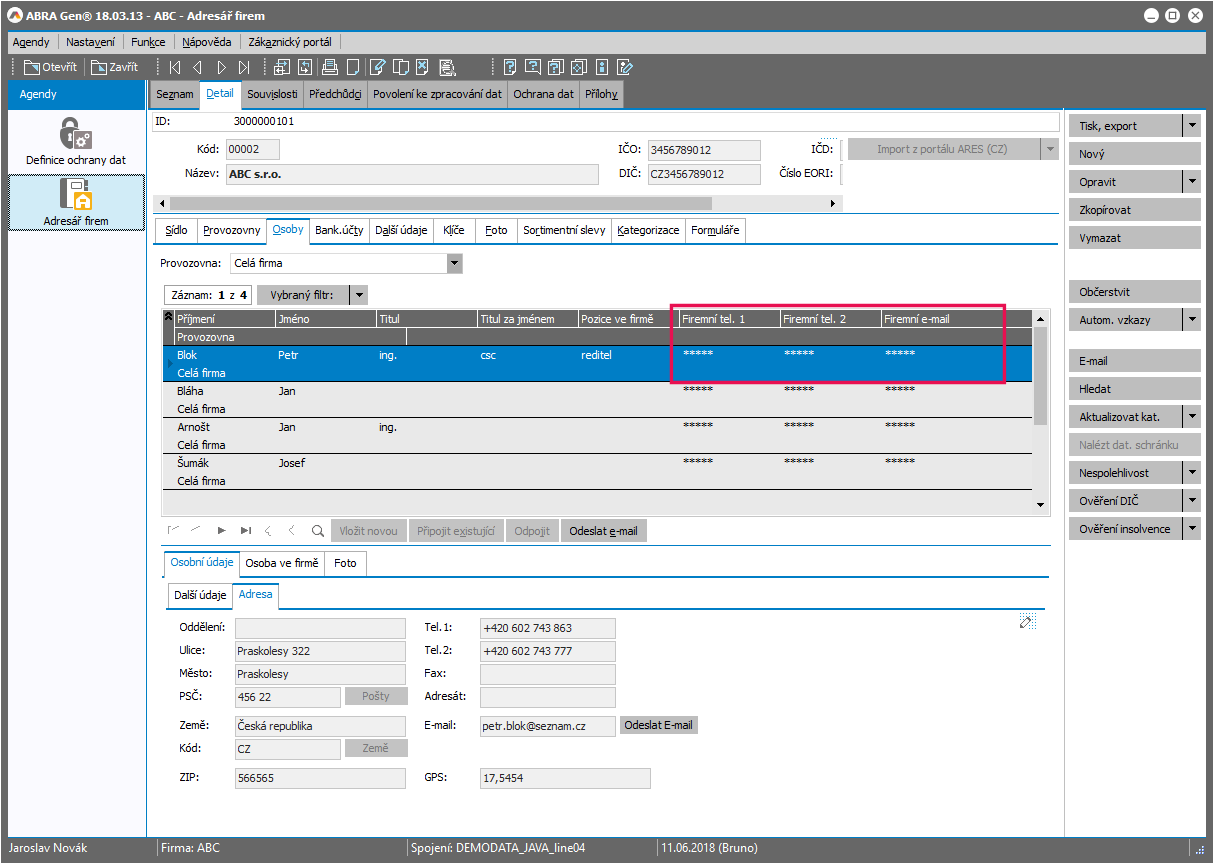Open the Provozovna dropdown
Screen dimensions: 1214x864
[x=455, y=263]
